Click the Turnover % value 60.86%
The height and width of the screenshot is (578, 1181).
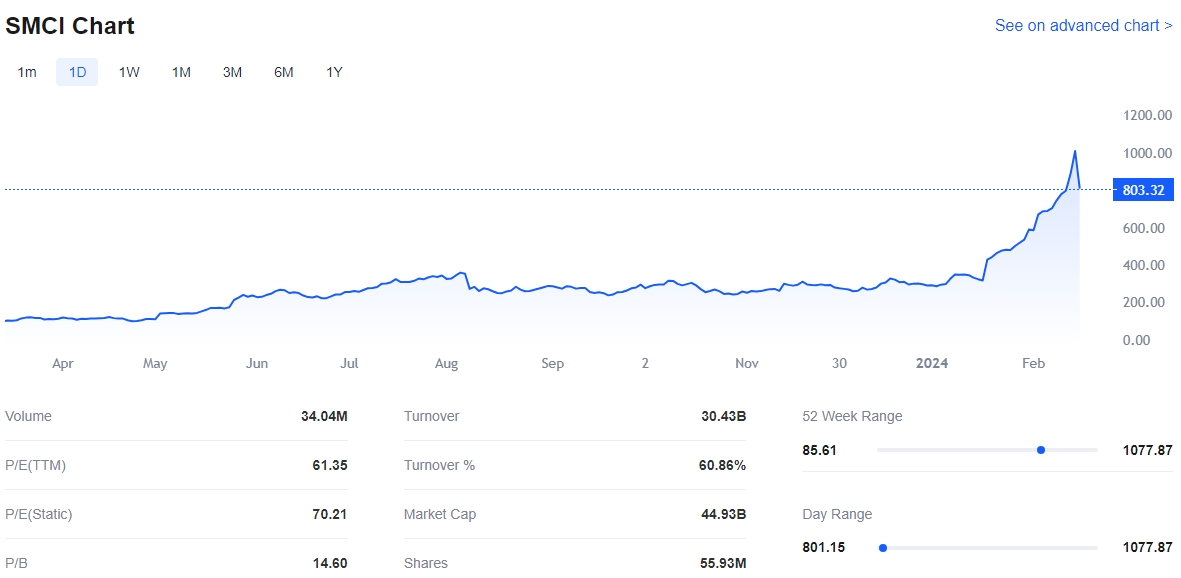click(721, 465)
